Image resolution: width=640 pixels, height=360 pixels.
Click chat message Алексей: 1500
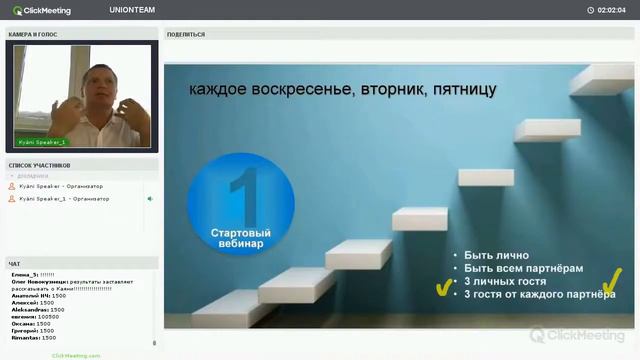(33, 303)
